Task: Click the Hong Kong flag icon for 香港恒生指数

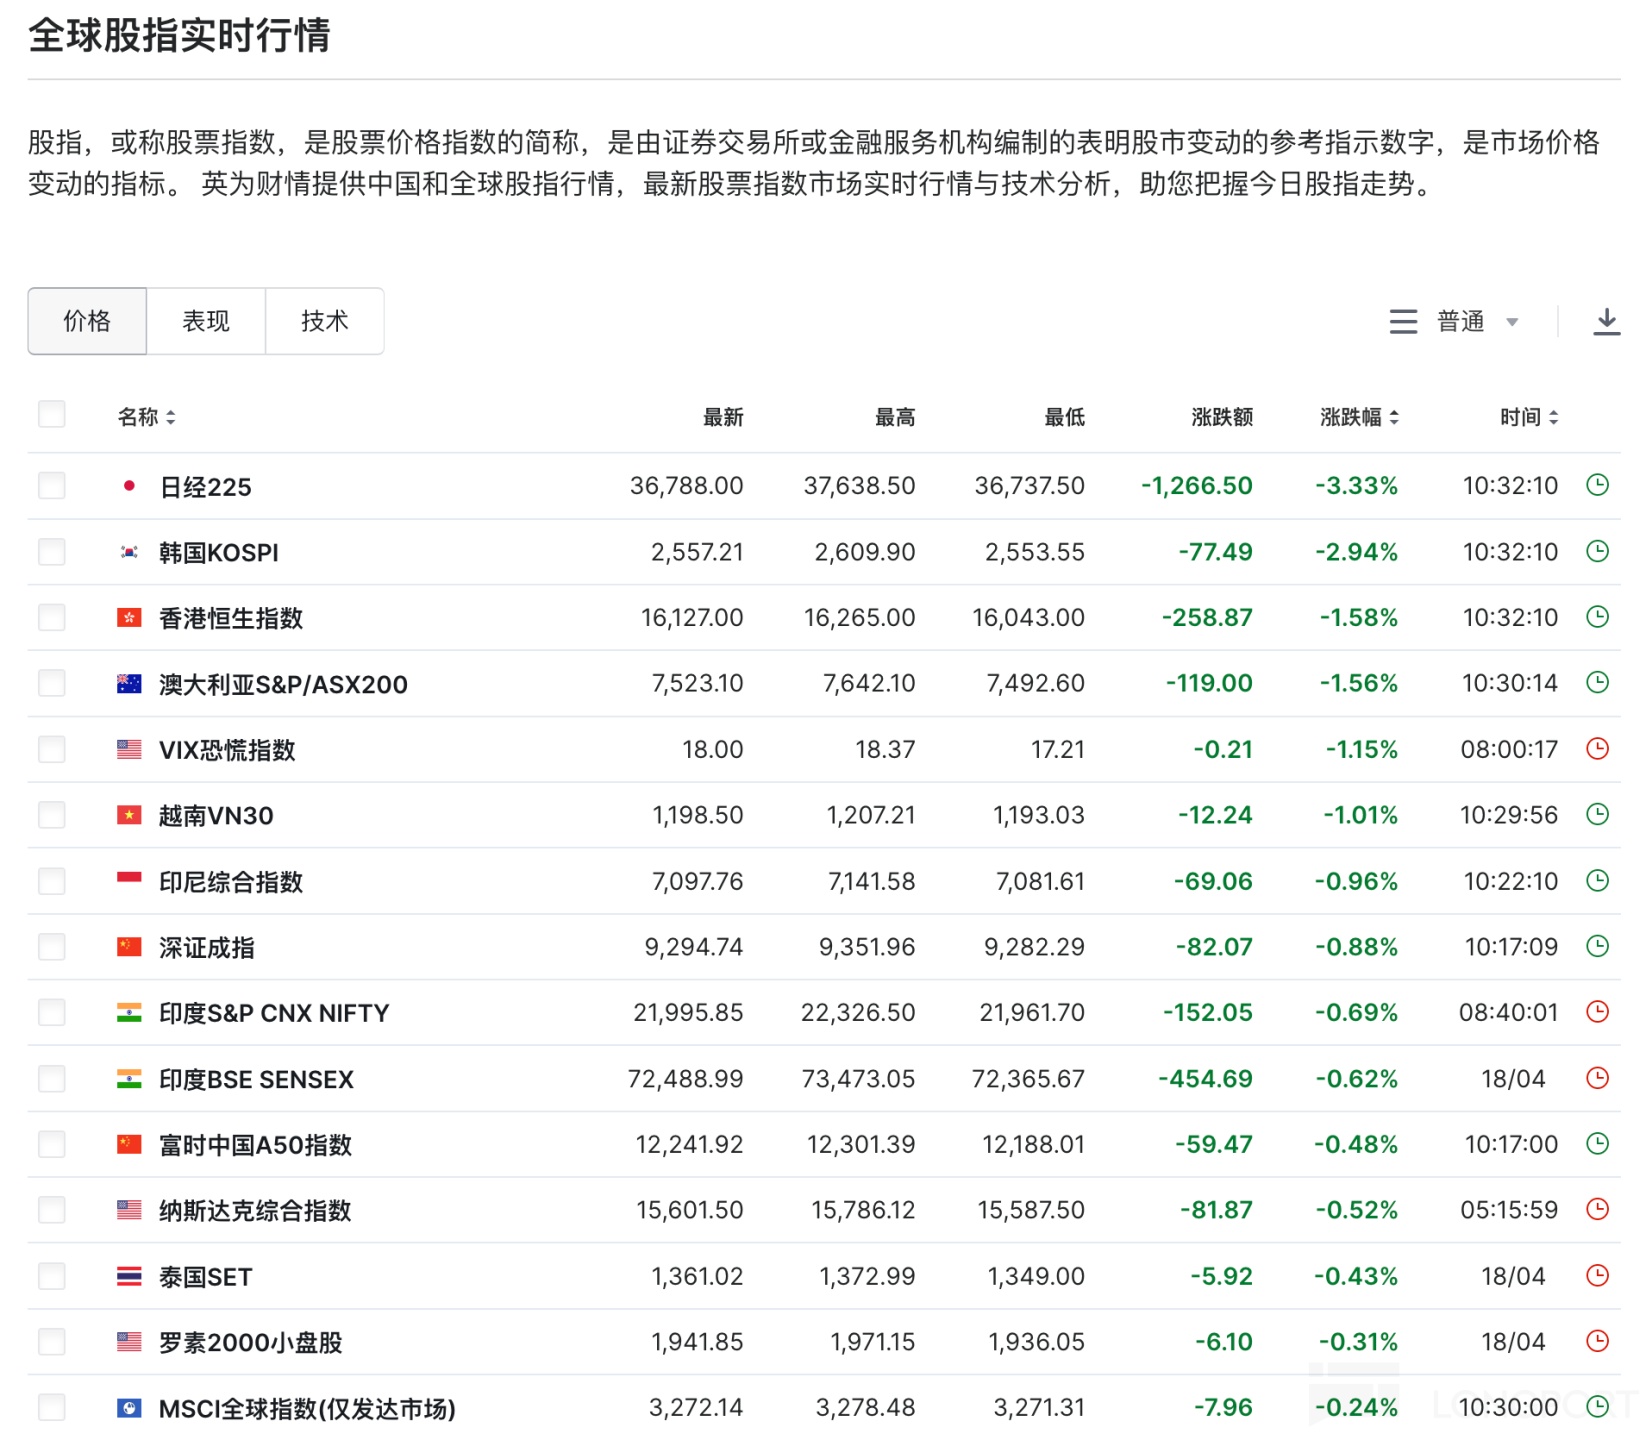Action: tap(129, 618)
